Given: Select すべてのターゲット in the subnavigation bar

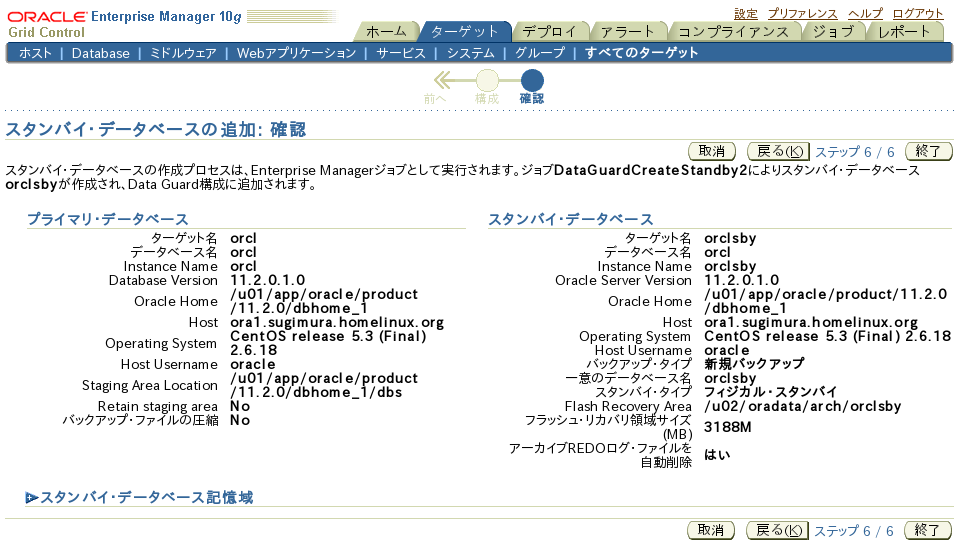Looking at the screenshot, I should click(x=642, y=53).
